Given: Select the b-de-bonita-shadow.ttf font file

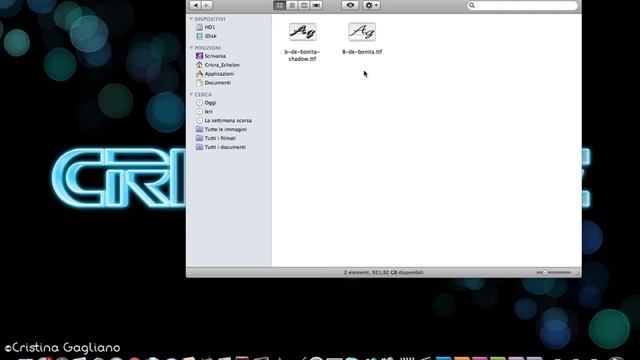Looking at the screenshot, I should coord(302,42).
